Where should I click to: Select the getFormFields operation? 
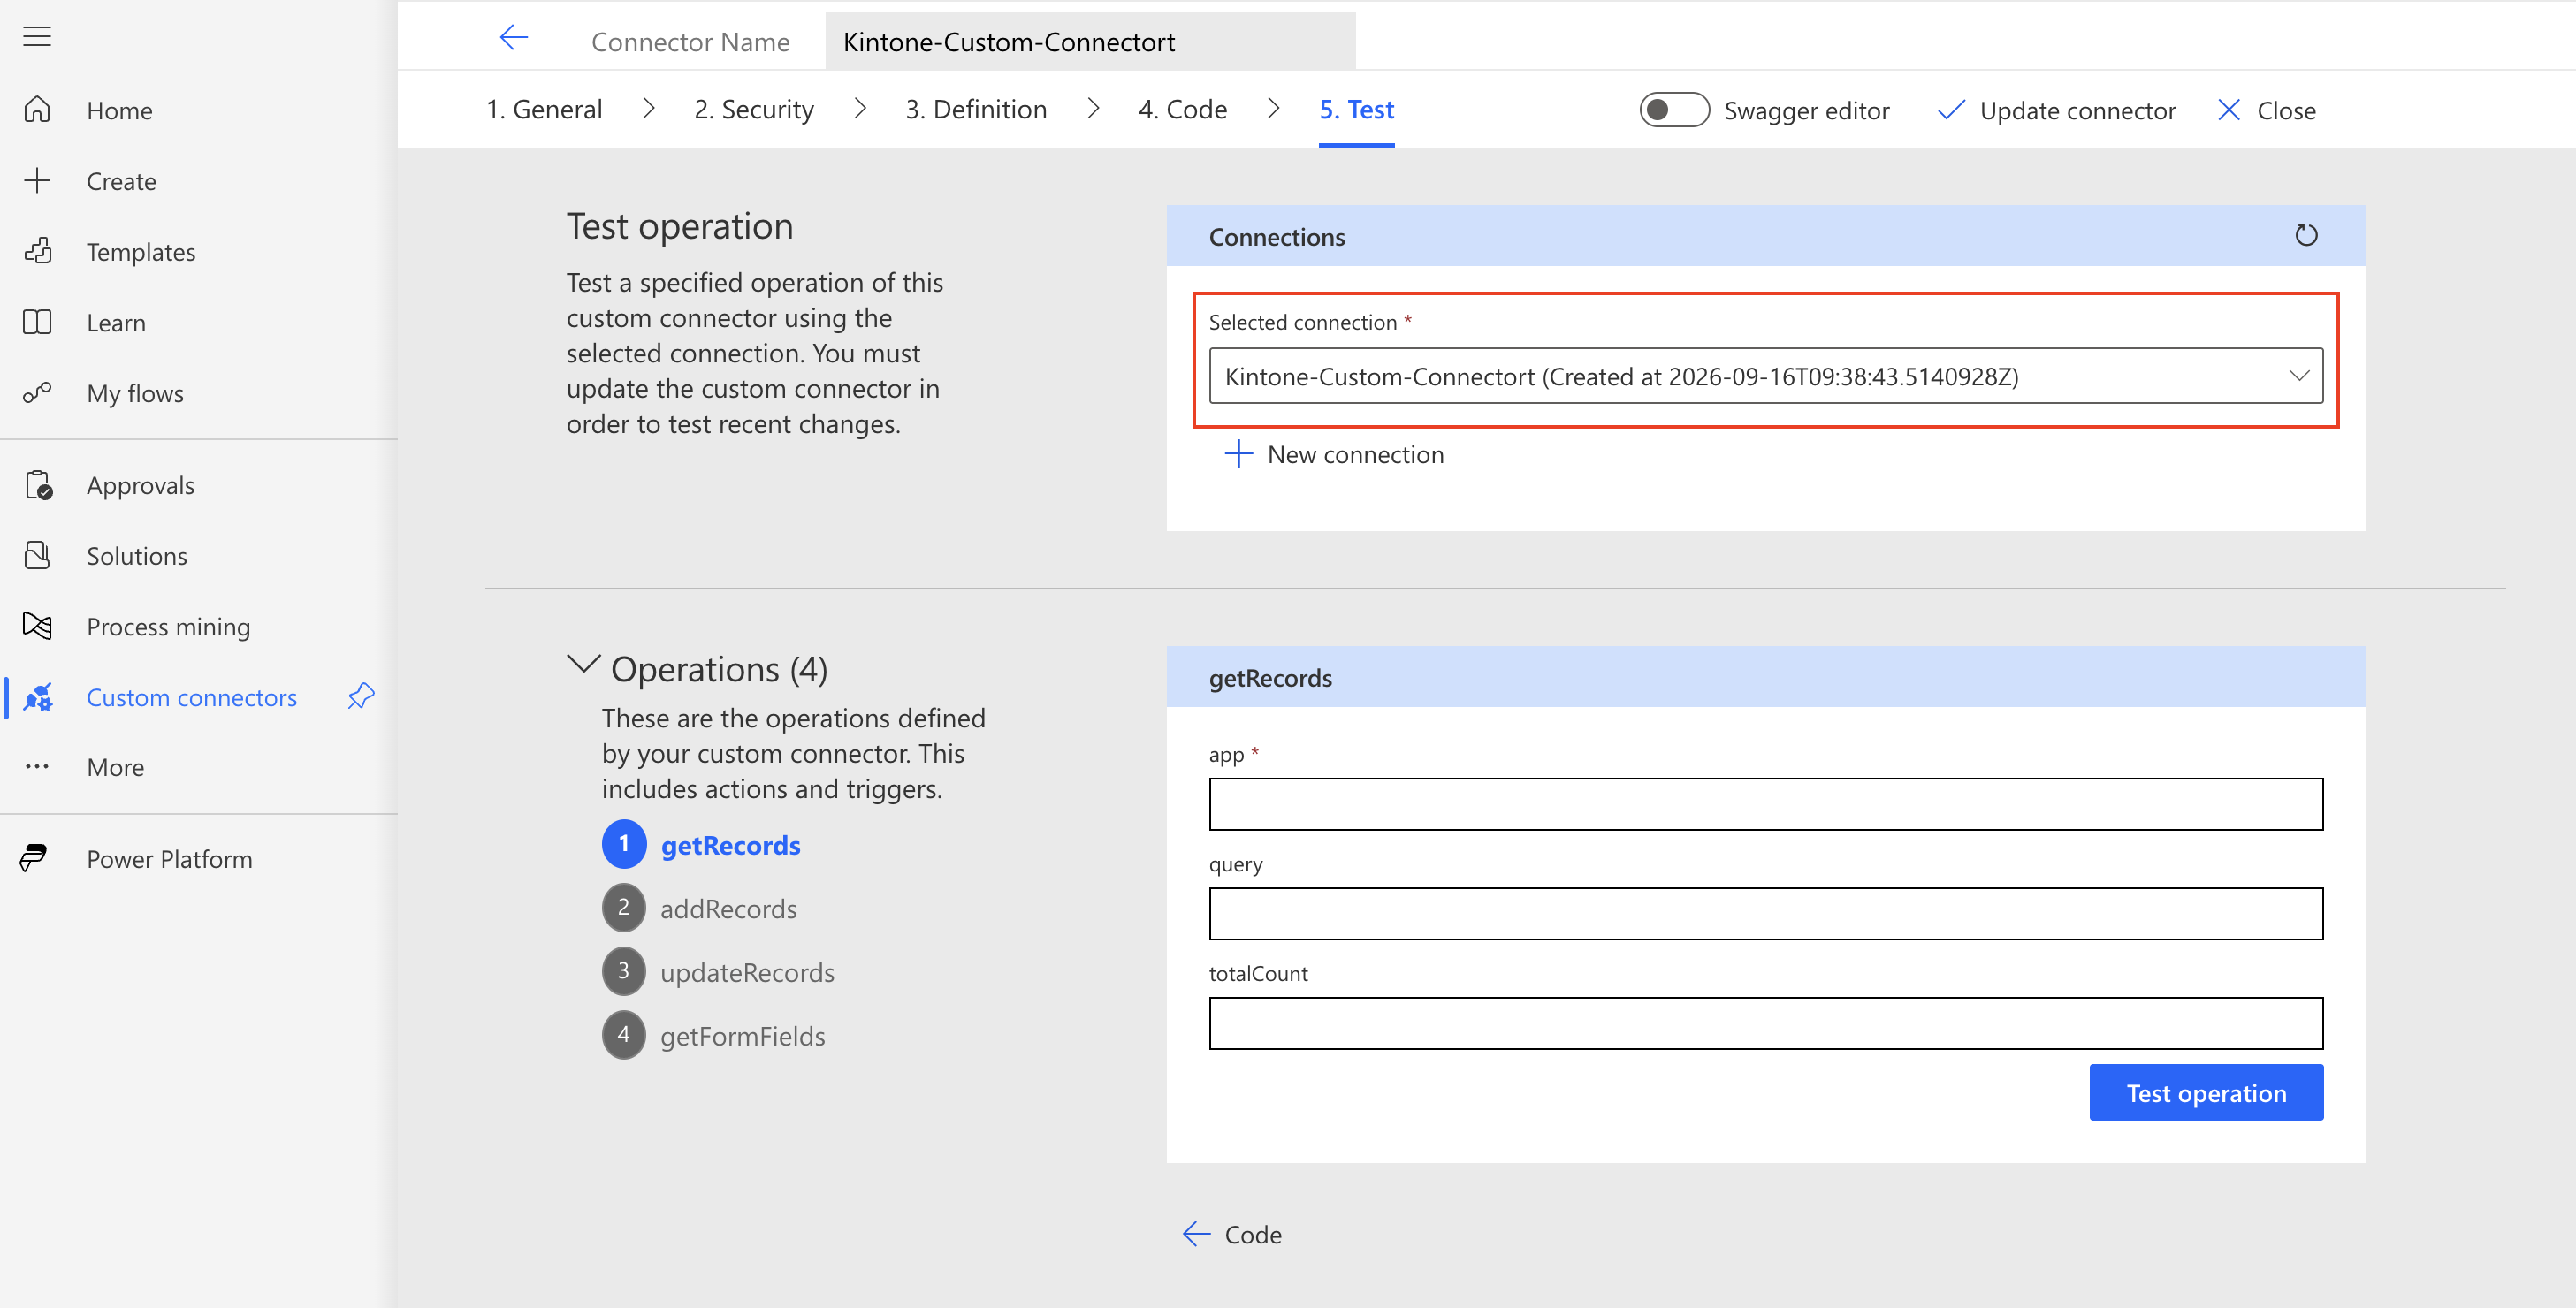(713, 1035)
